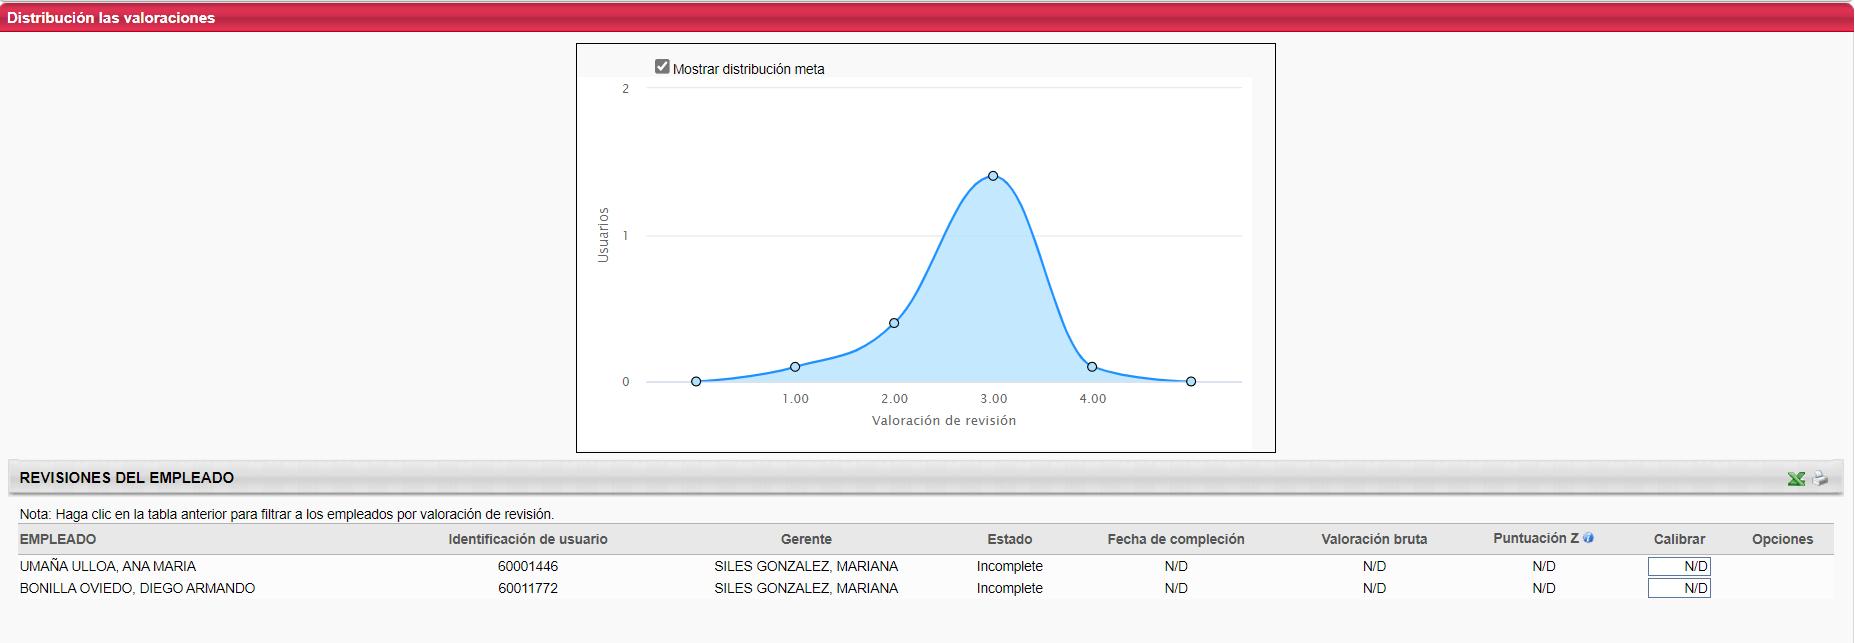Sort by Fecha de compleción column
The width and height of the screenshot is (1855, 643).
[1176, 539]
